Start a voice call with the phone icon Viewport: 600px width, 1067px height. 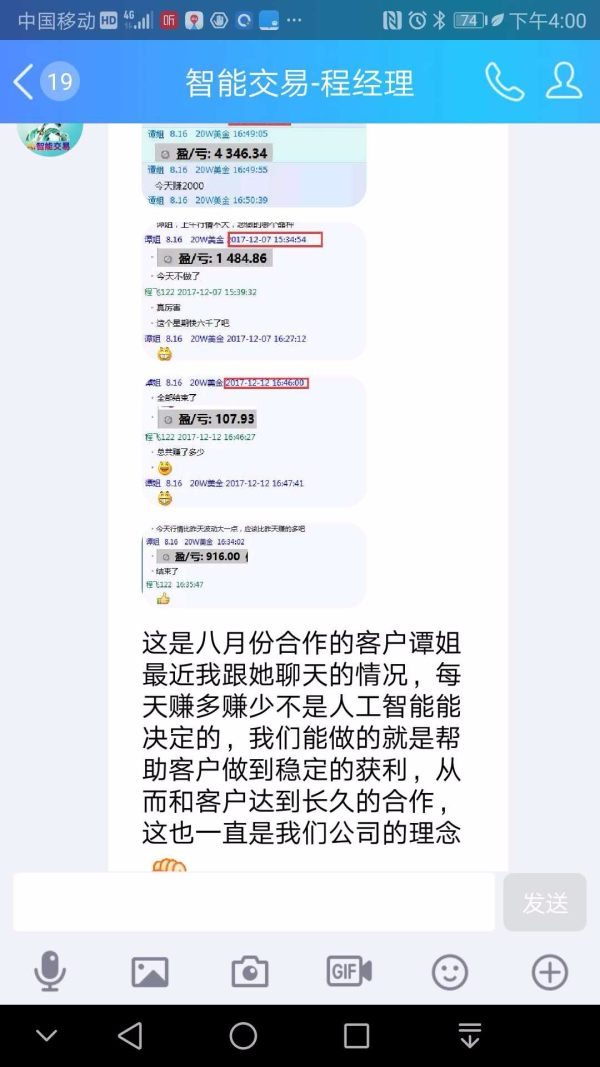coord(504,82)
